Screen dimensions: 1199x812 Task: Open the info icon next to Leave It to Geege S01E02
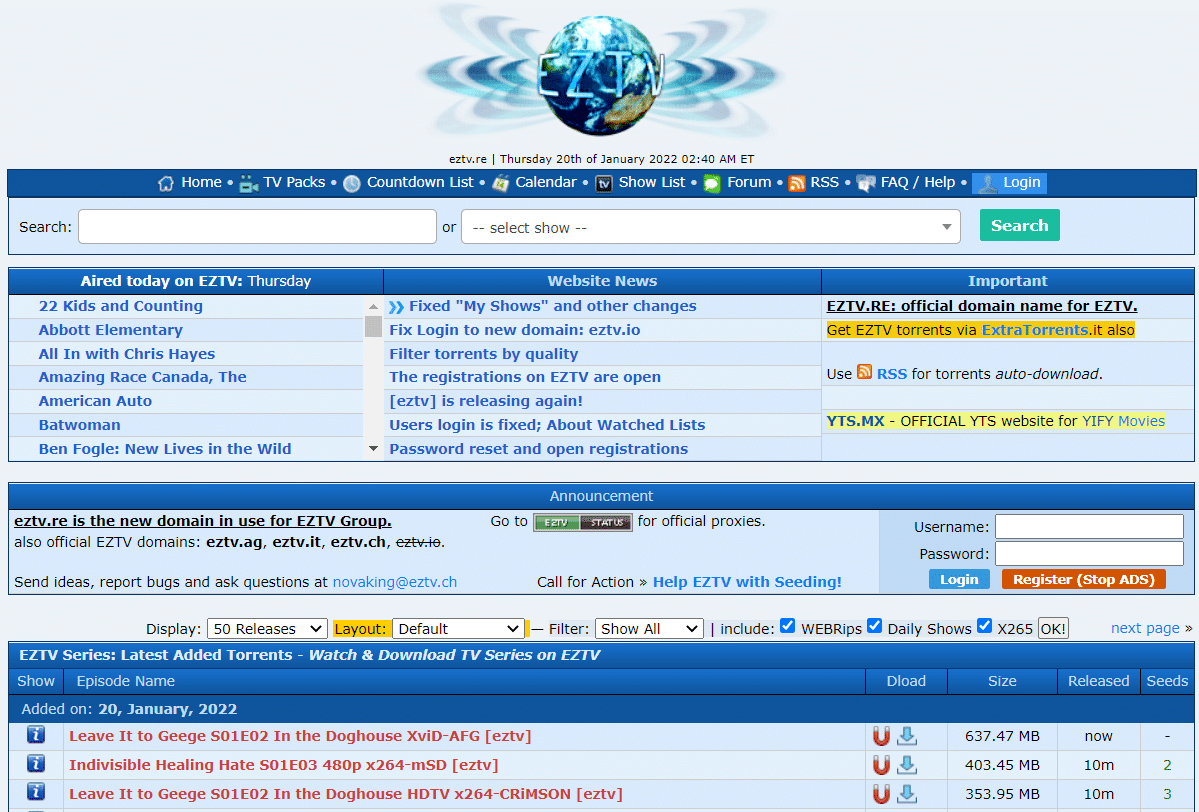(x=35, y=734)
